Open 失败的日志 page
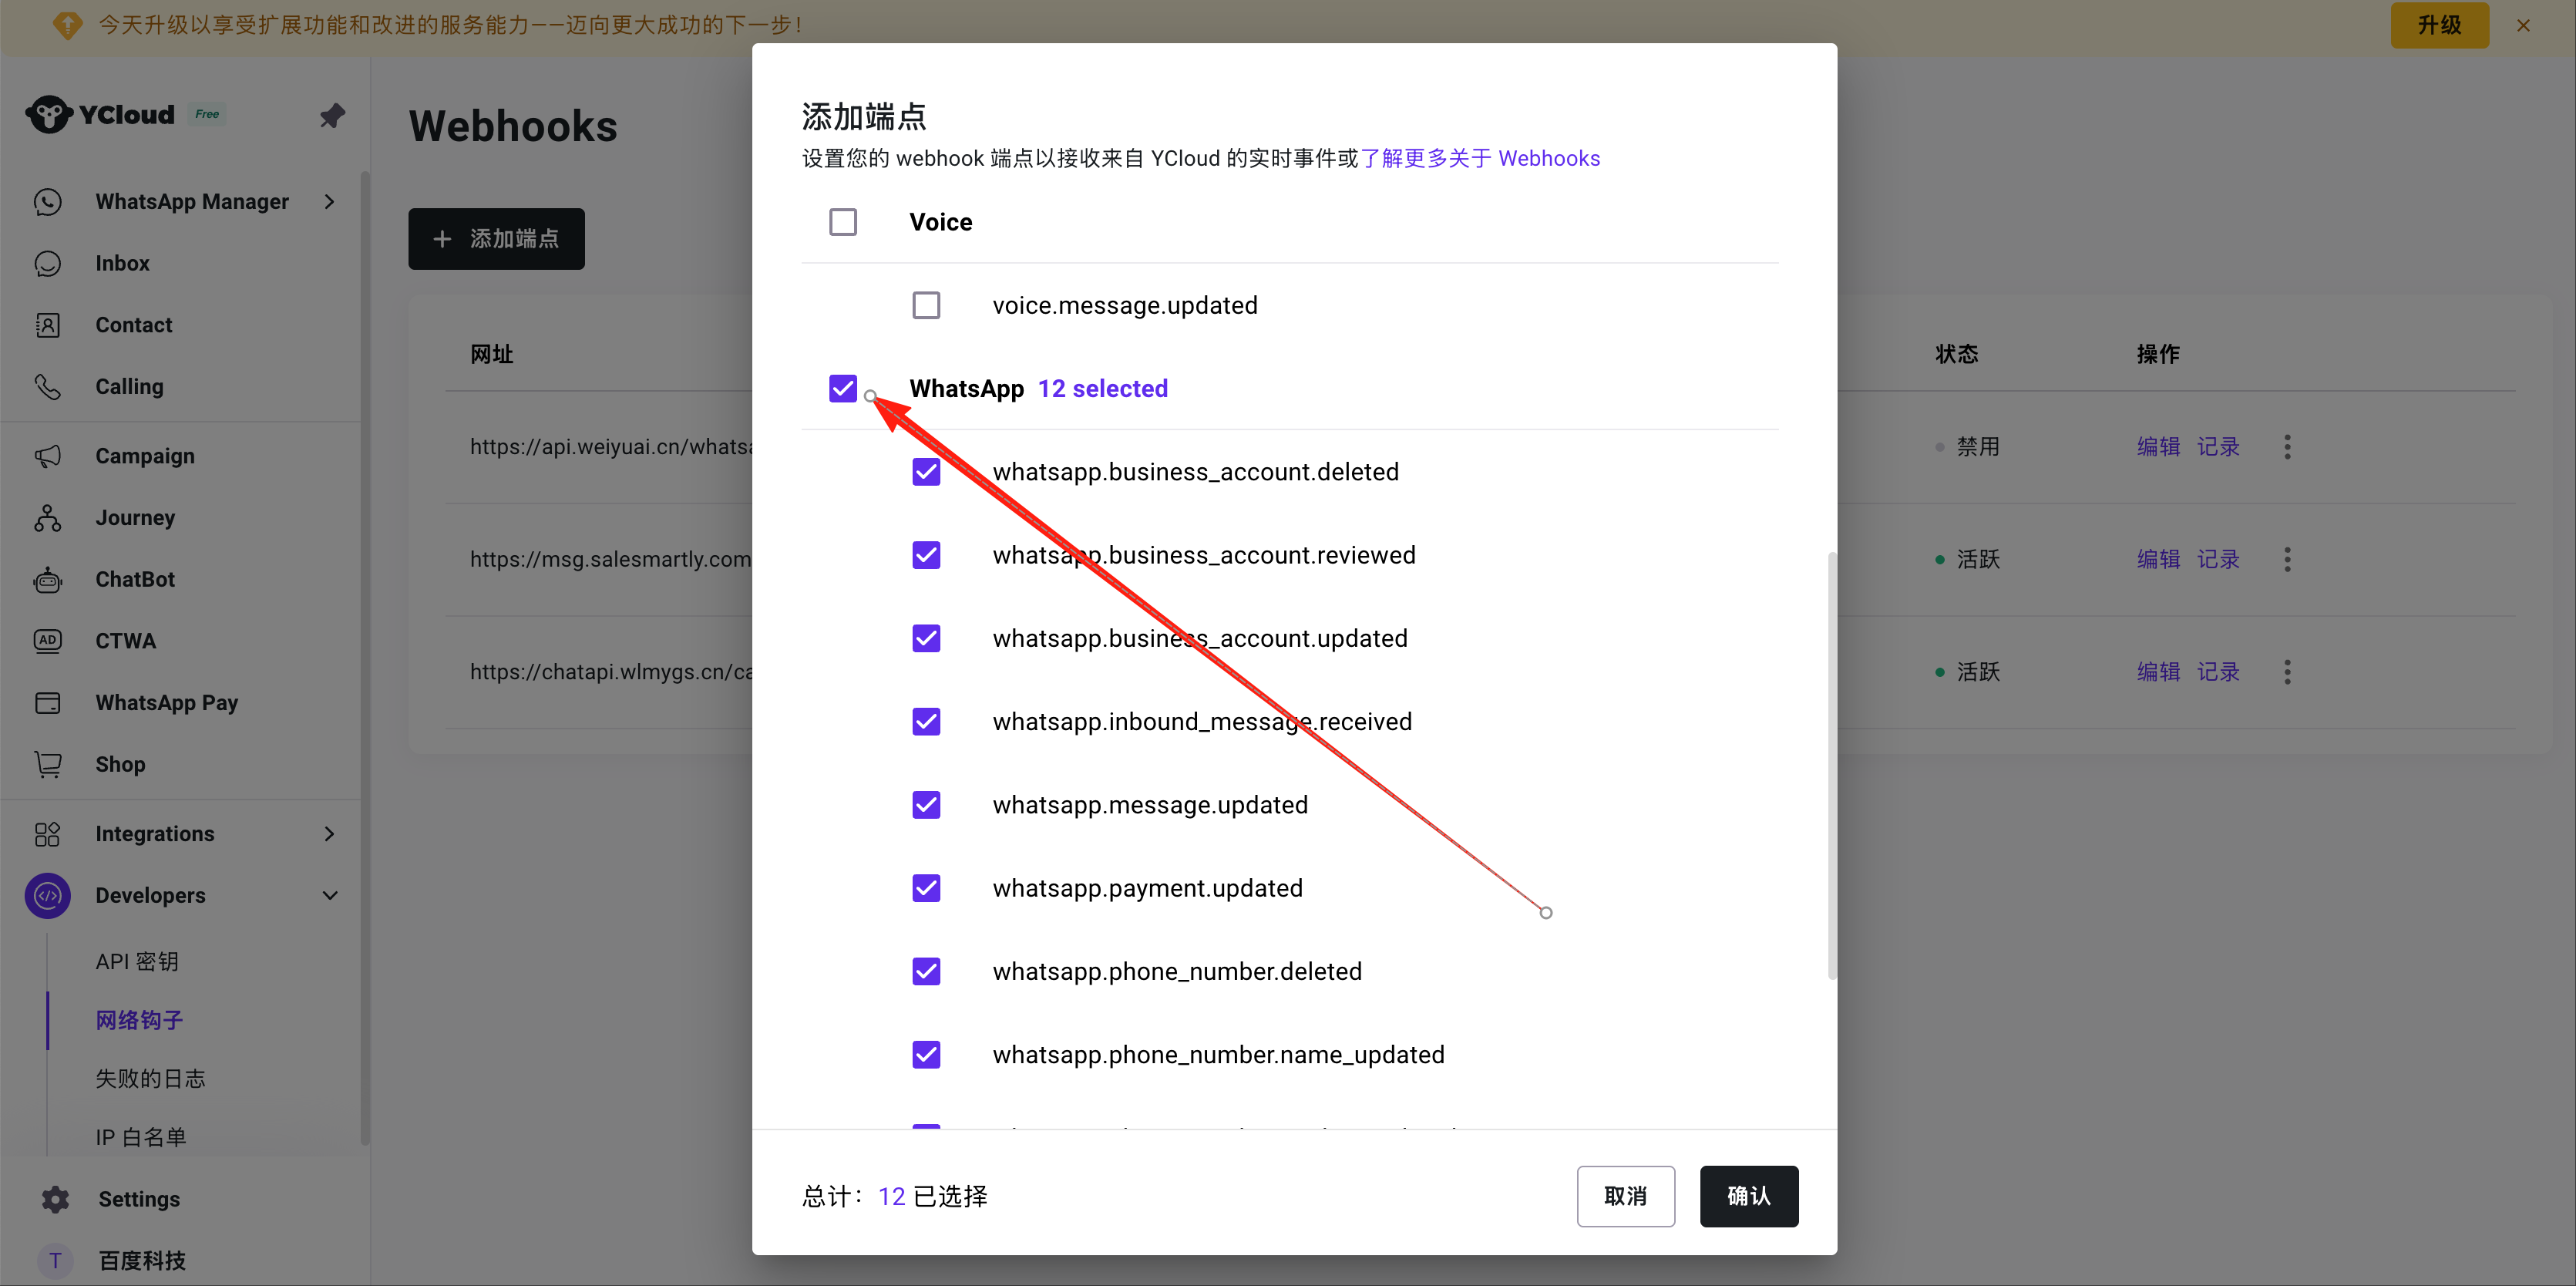Screen dimensions: 2576x1286 150,1078
